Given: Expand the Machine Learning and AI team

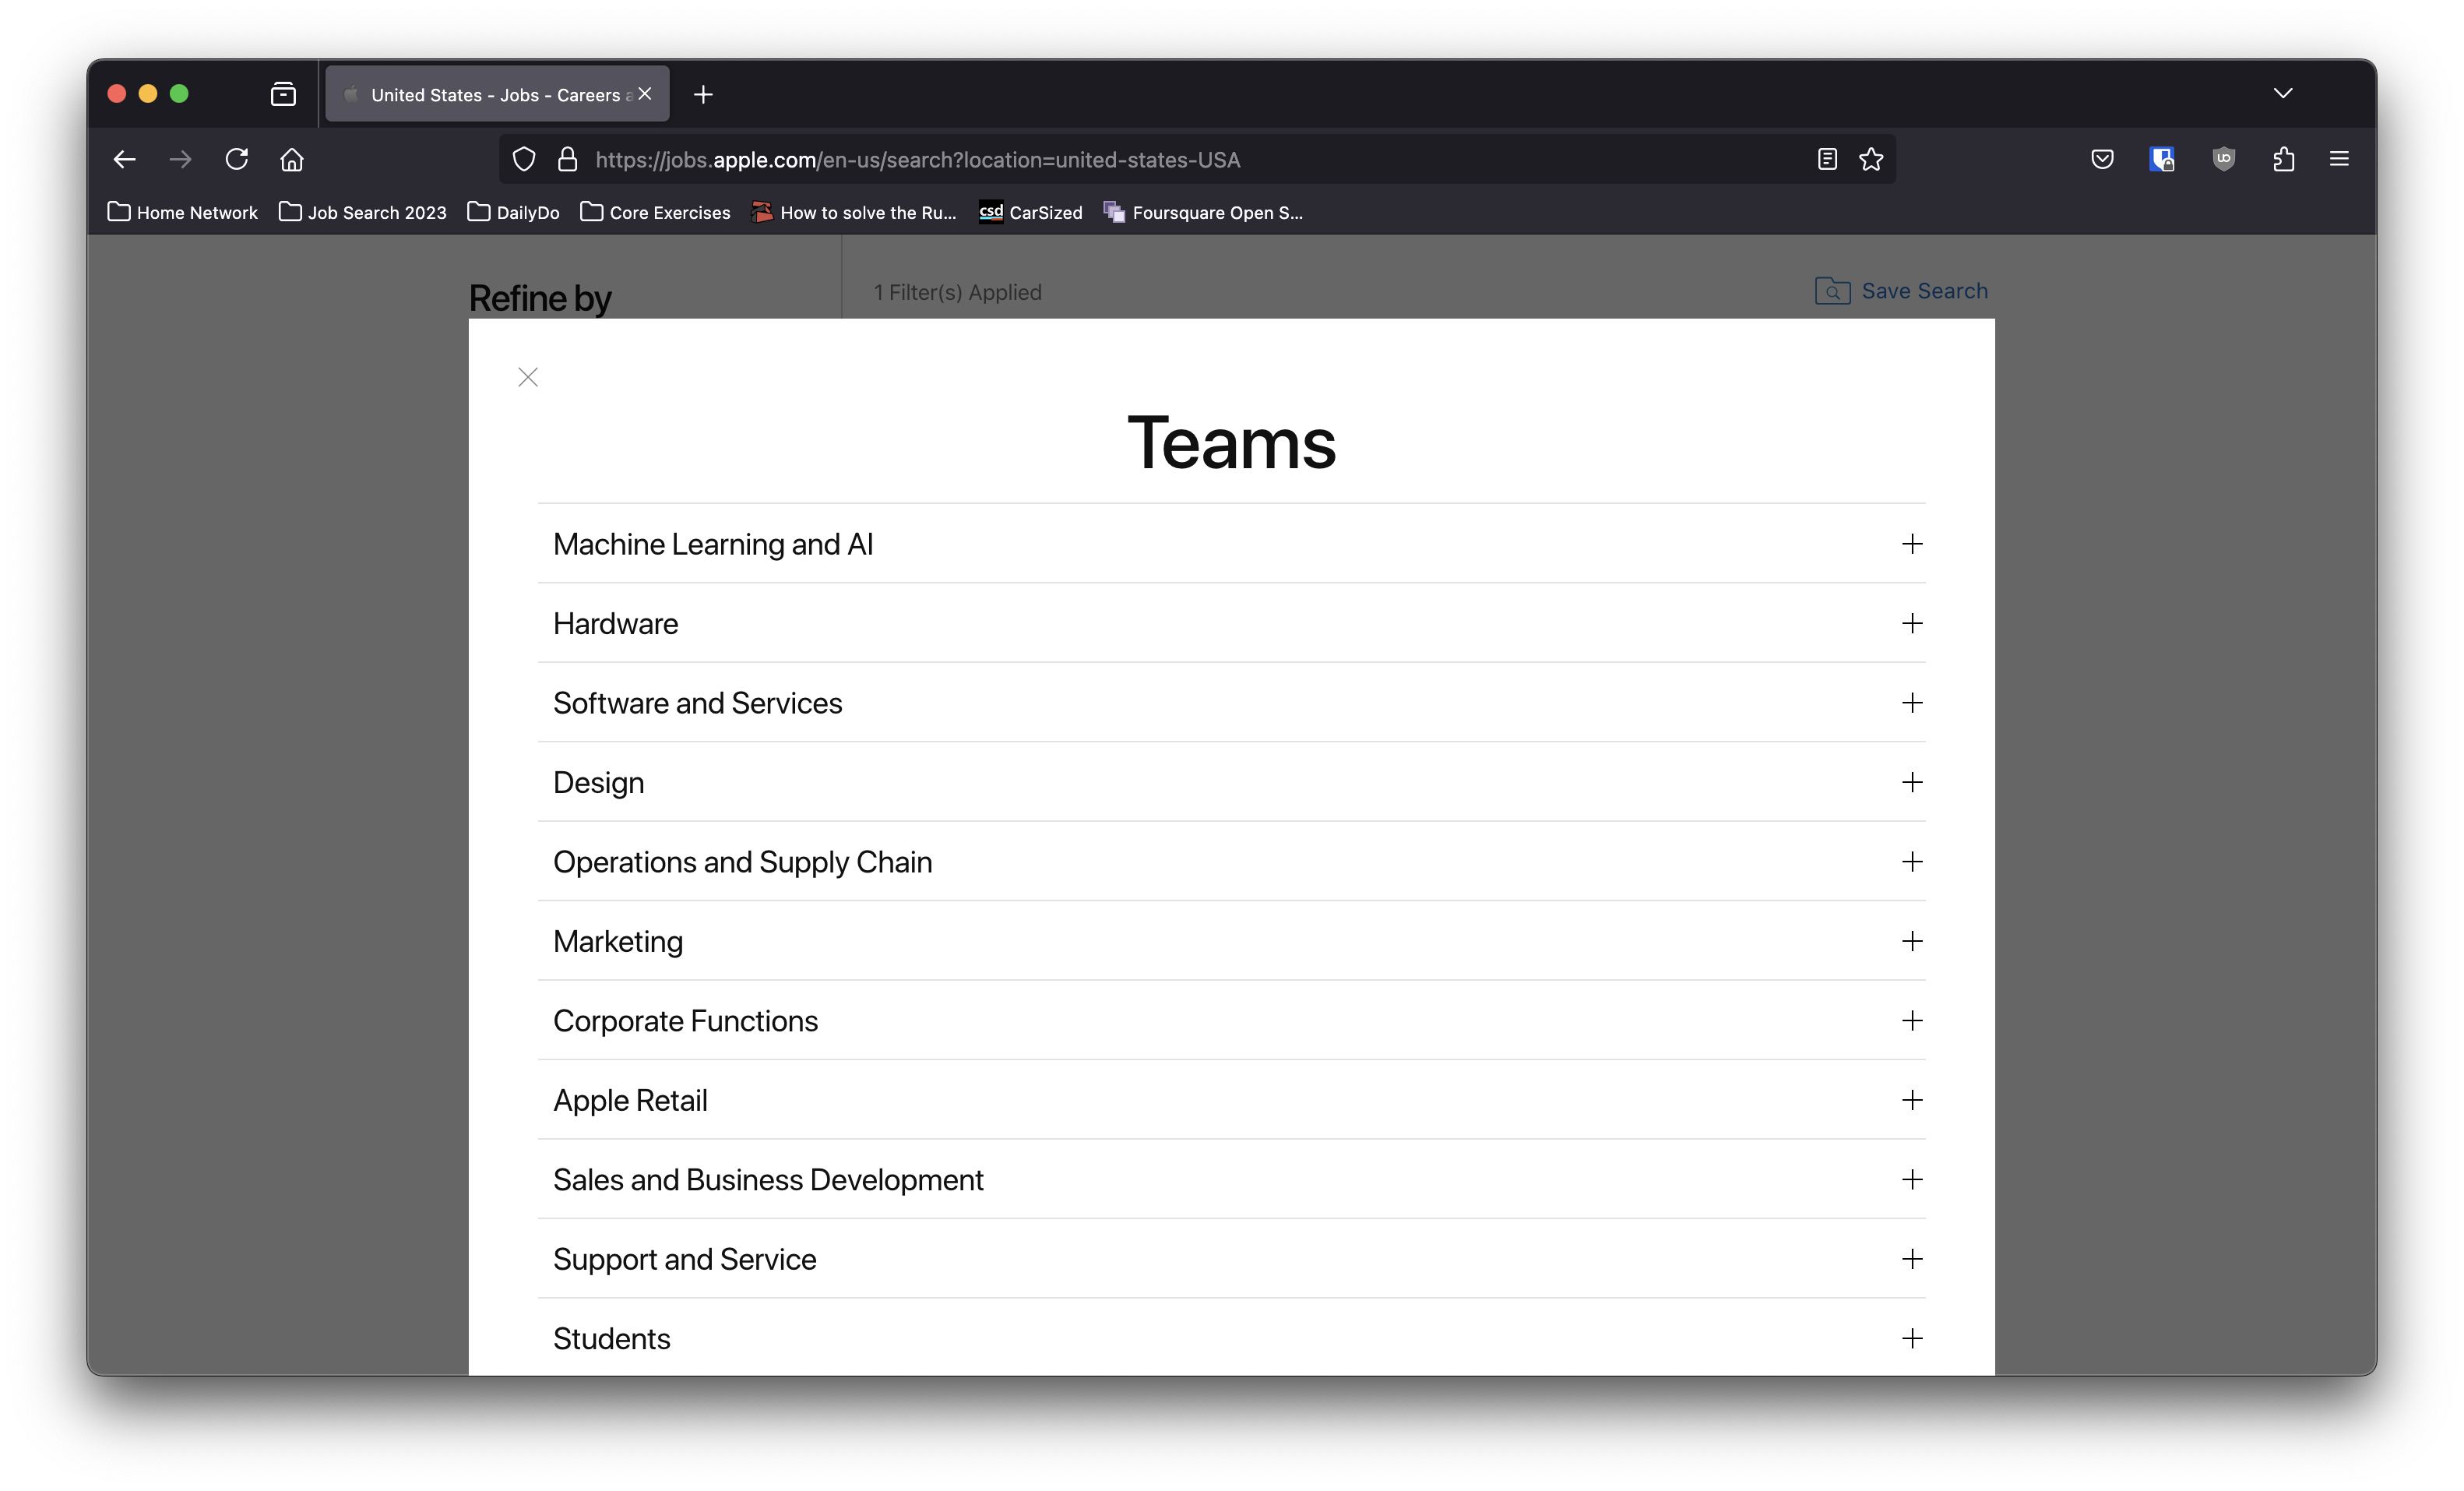Looking at the screenshot, I should point(1911,544).
